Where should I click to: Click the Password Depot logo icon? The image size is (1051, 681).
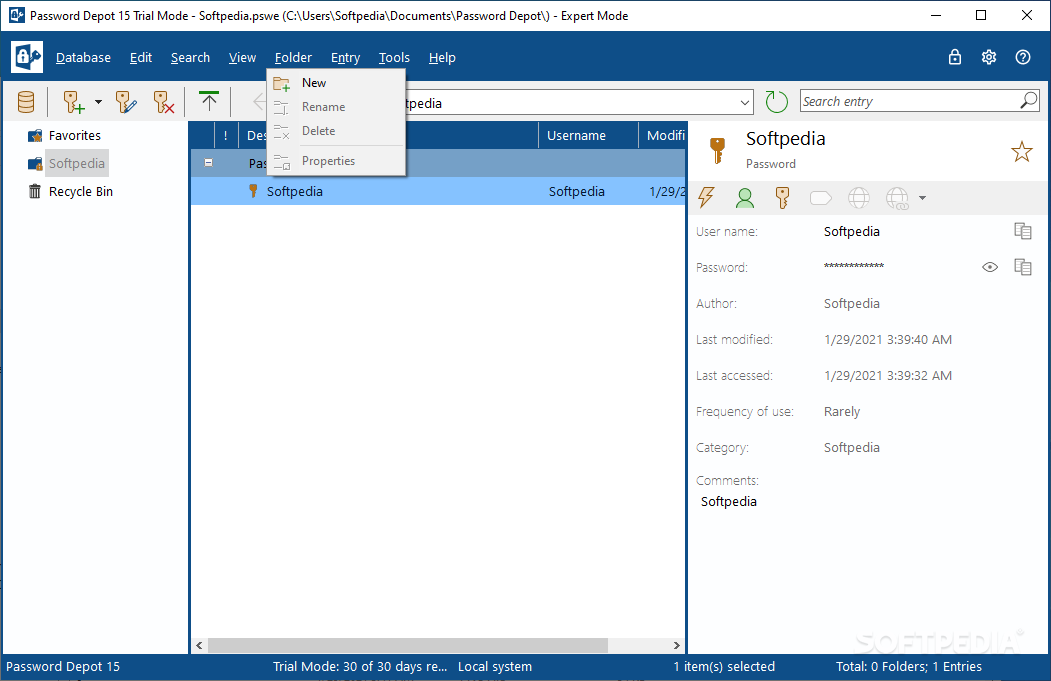(27, 57)
